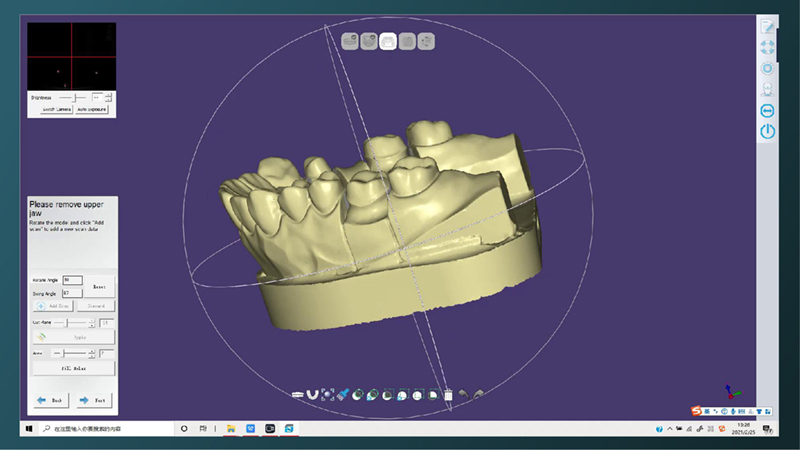Click the stepper arrows beside Area slider
This screenshot has height=450, width=800.
coord(93,353)
